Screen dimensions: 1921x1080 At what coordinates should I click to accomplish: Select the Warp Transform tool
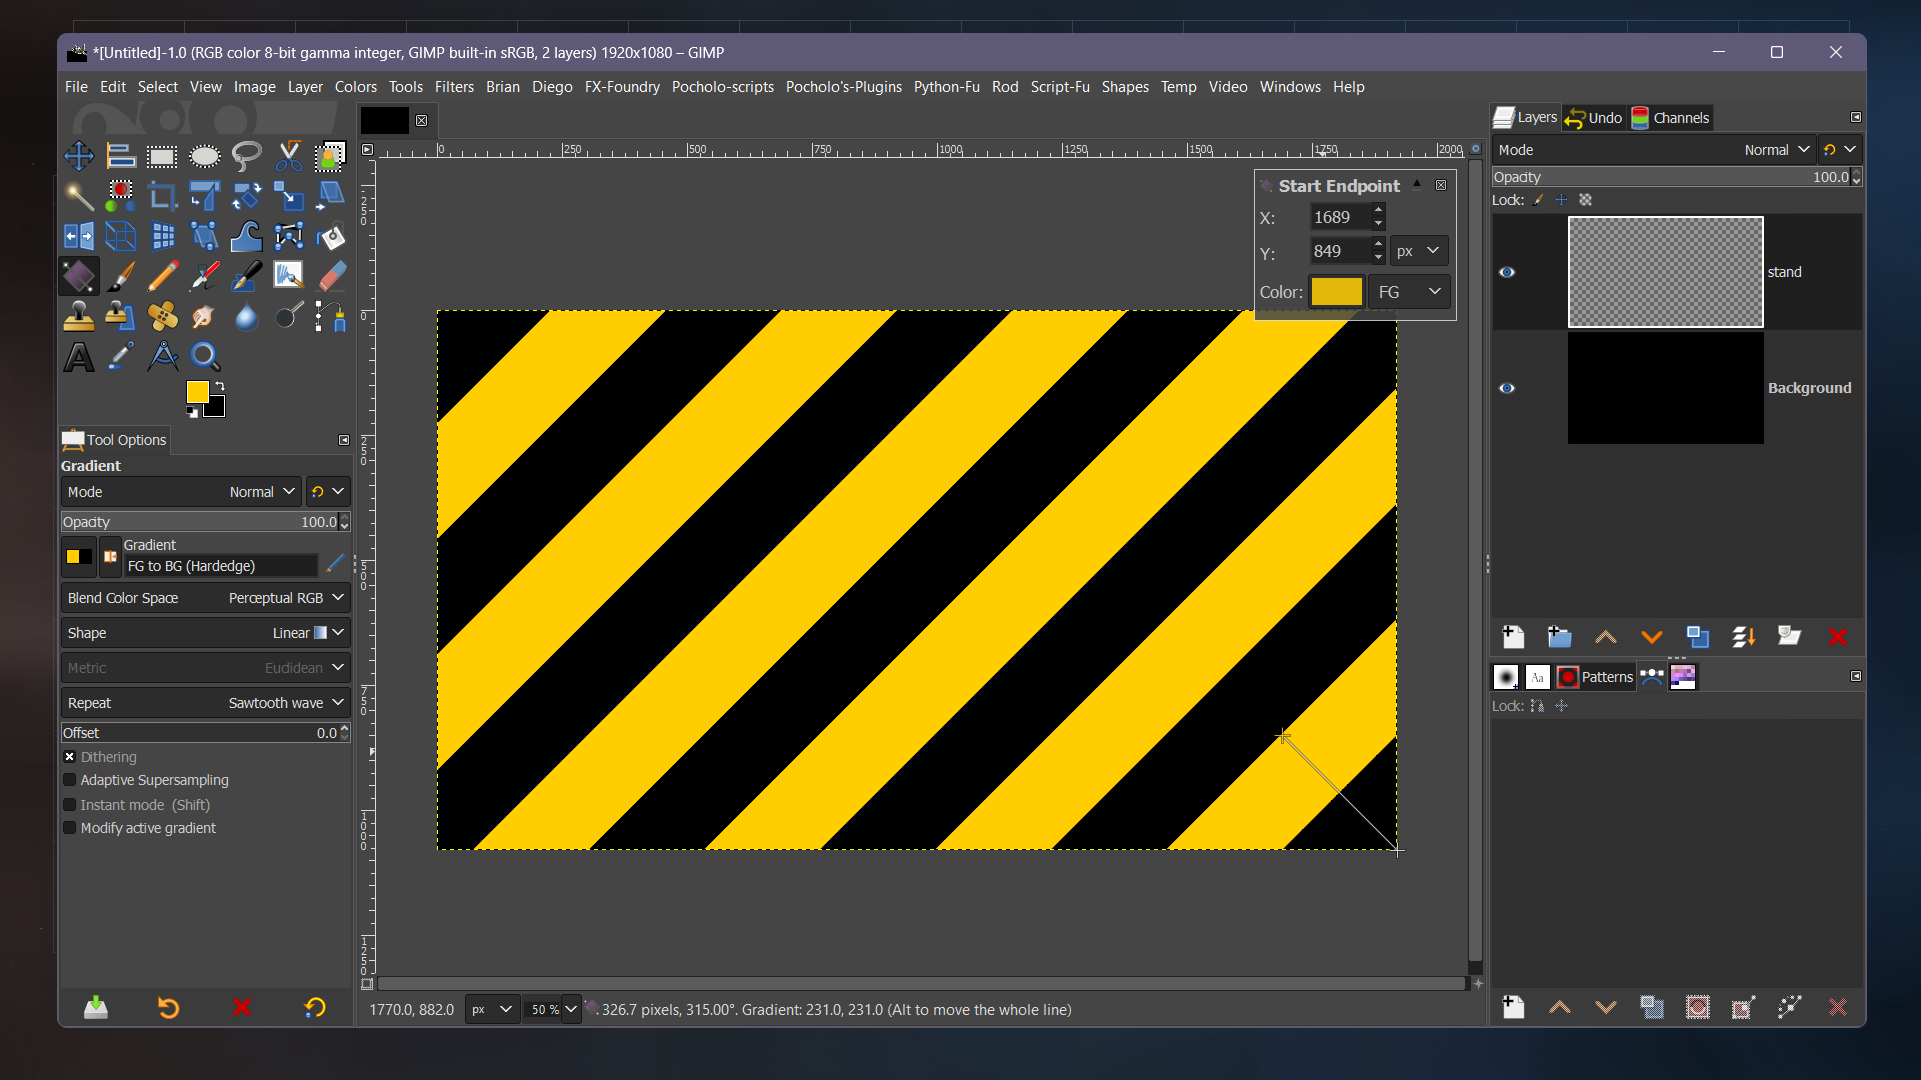click(247, 236)
